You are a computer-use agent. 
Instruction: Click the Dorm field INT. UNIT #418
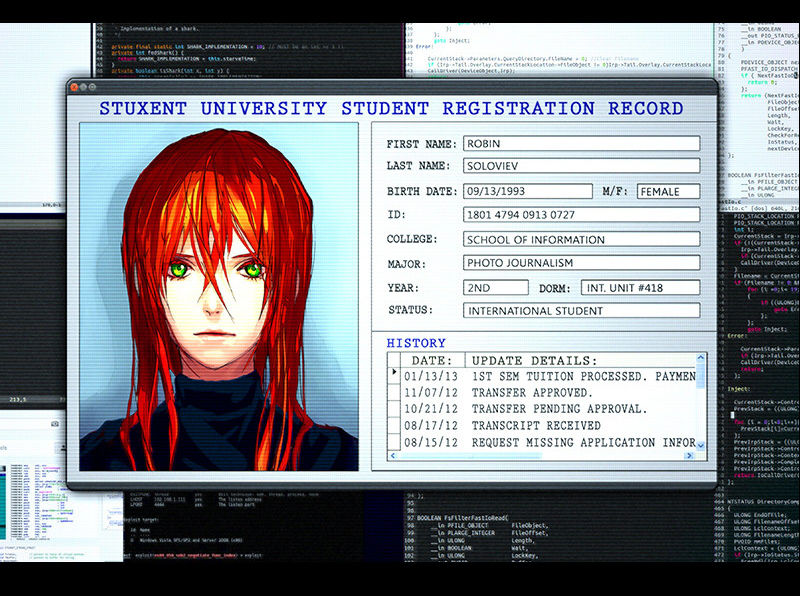[640, 287]
